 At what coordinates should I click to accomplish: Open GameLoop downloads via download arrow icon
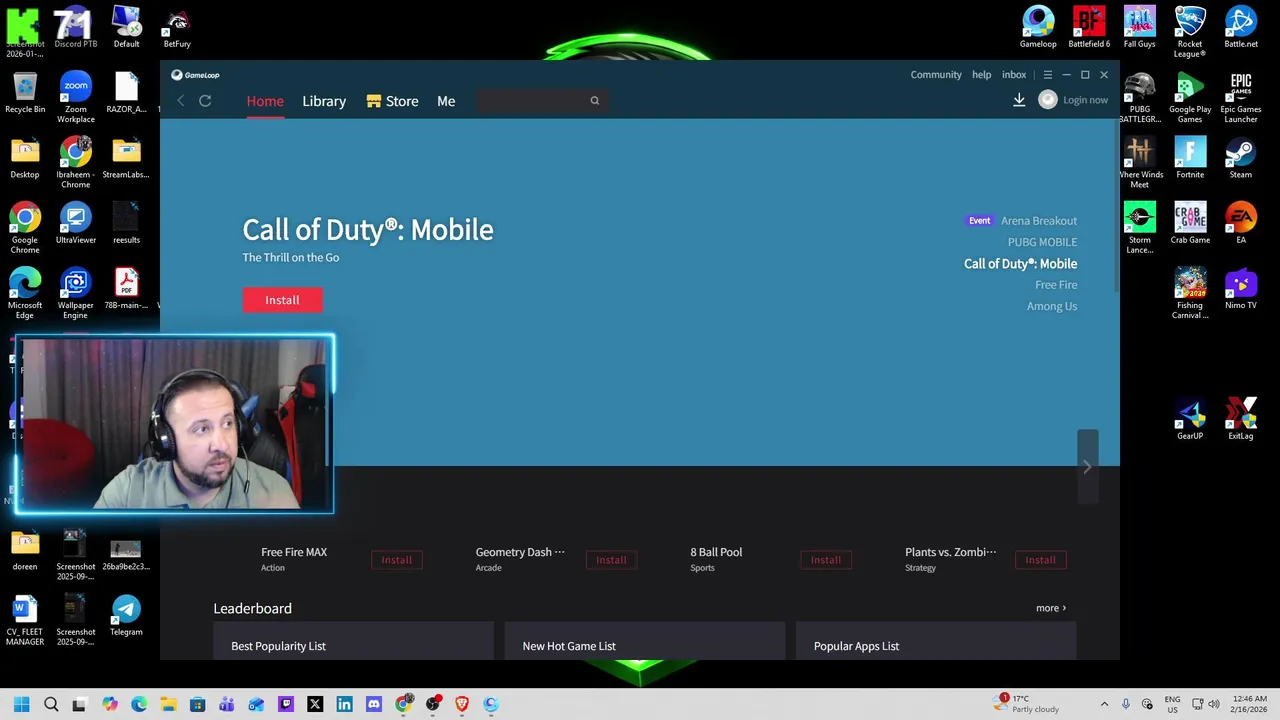pyautogui.click(x=1019, y=100)
